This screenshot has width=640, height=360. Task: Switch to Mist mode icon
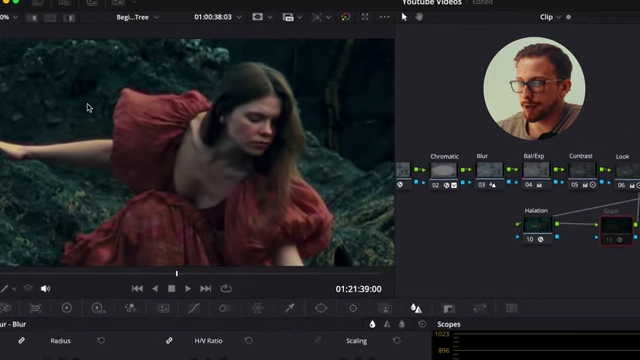(402, 324)
